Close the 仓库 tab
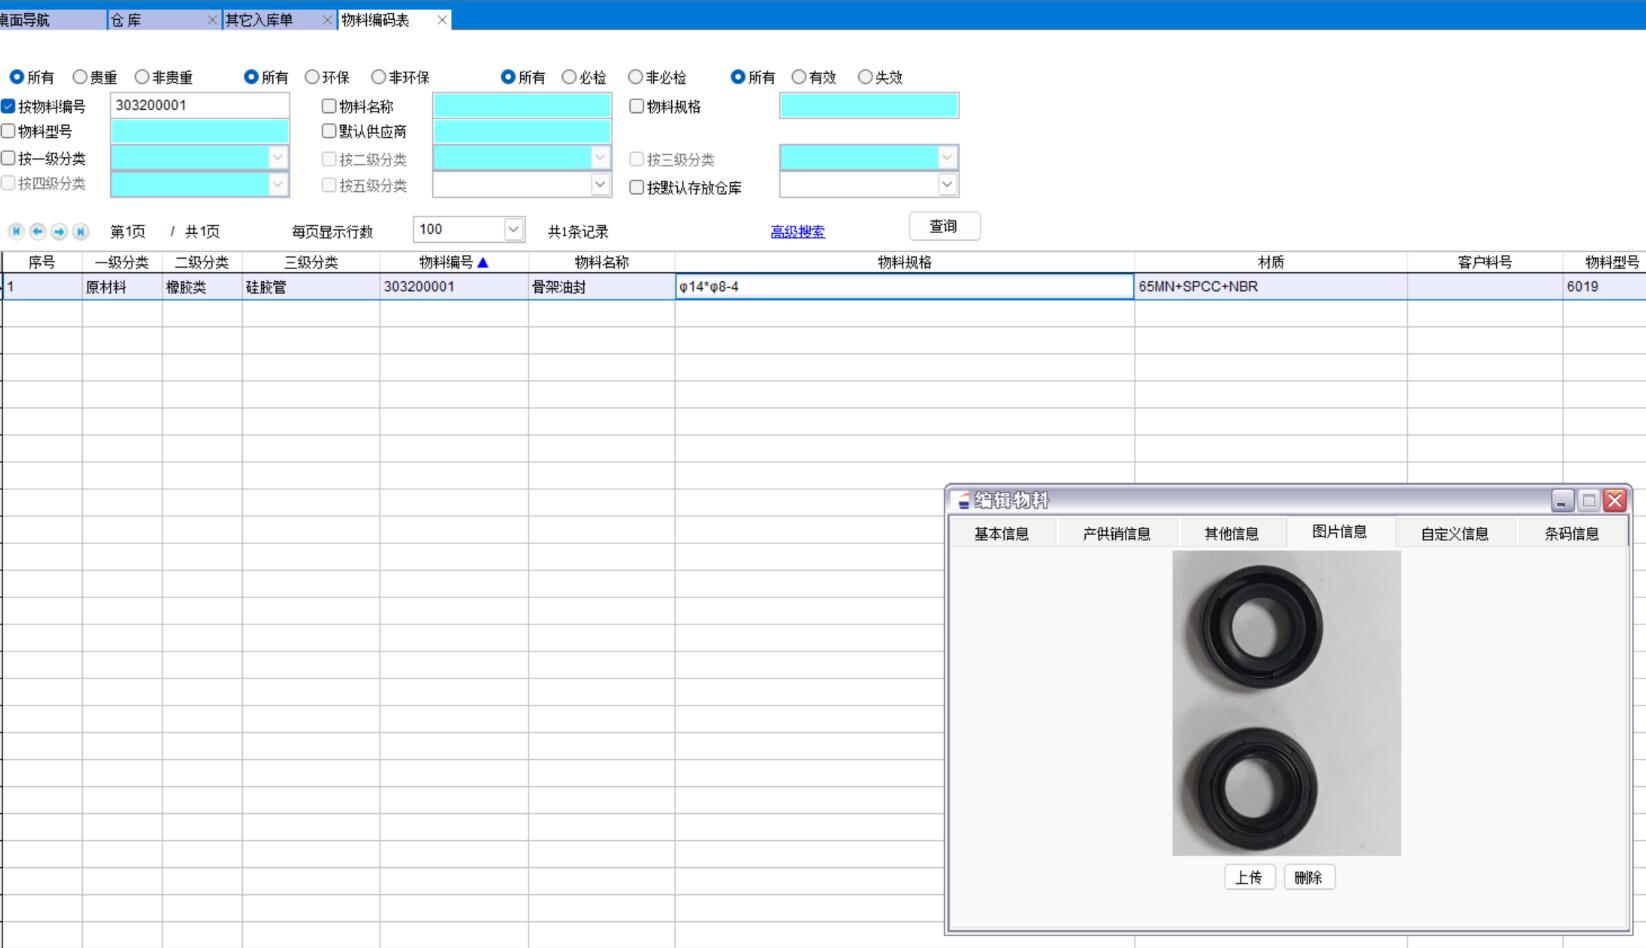Image resolution: width=1646 pixels, height=948 pixels. tap(212, 20)
